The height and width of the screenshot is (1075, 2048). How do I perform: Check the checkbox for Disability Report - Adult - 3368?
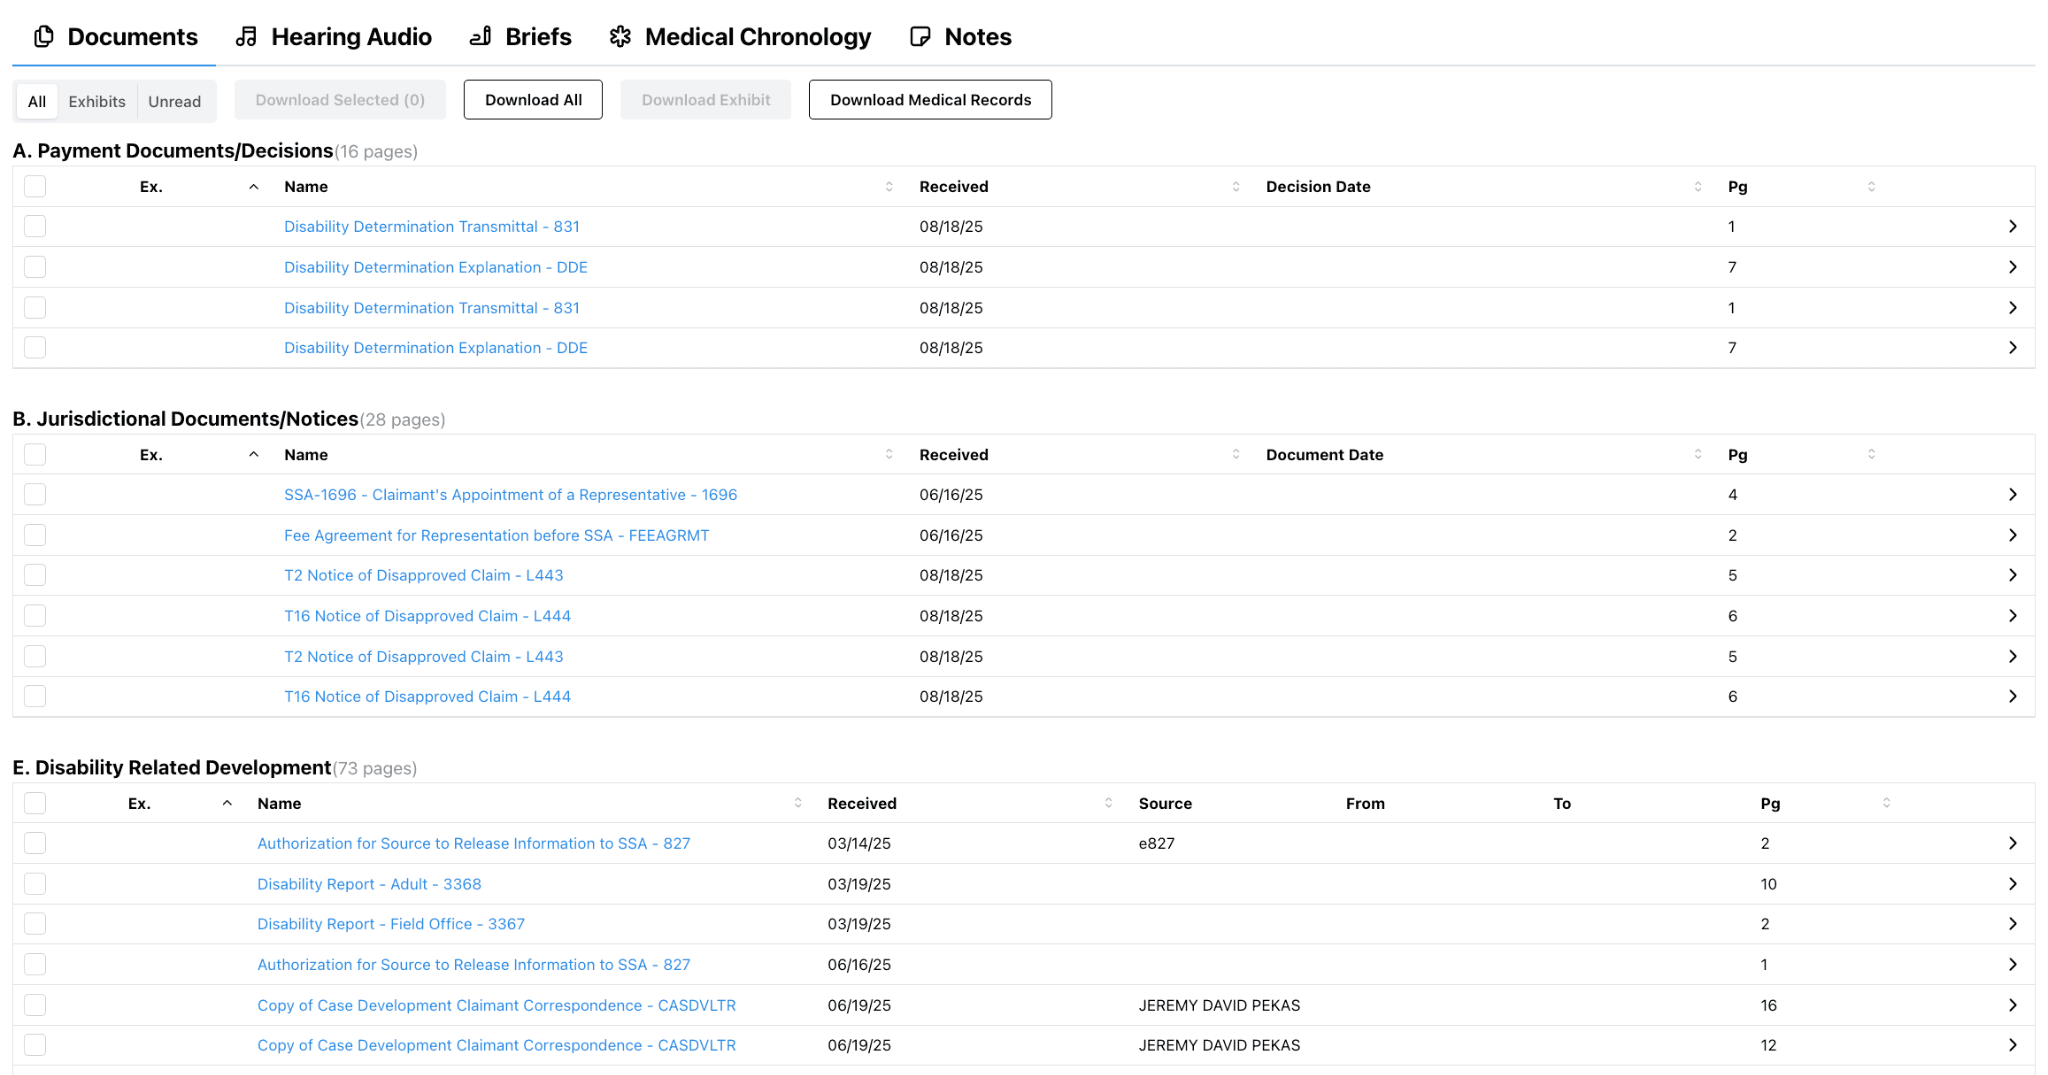35,884
